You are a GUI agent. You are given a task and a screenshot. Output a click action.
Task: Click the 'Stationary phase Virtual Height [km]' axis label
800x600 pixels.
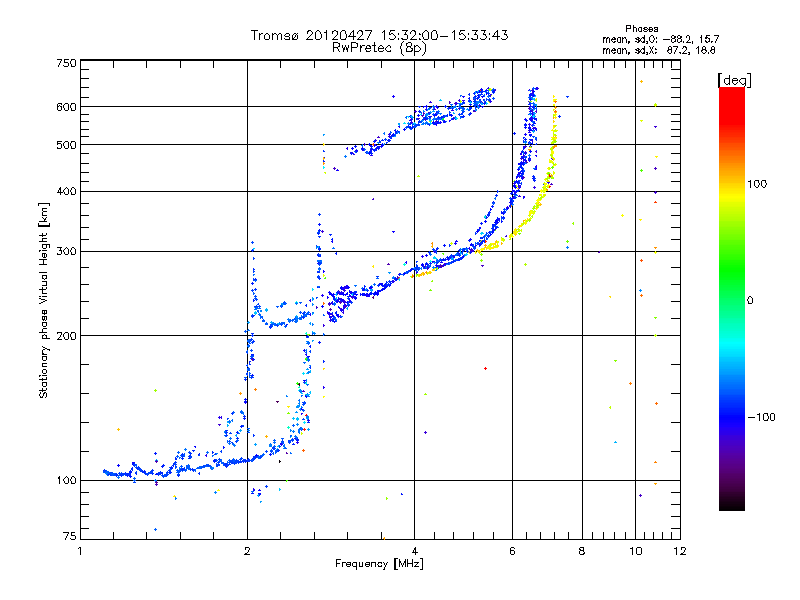[44, 301]
